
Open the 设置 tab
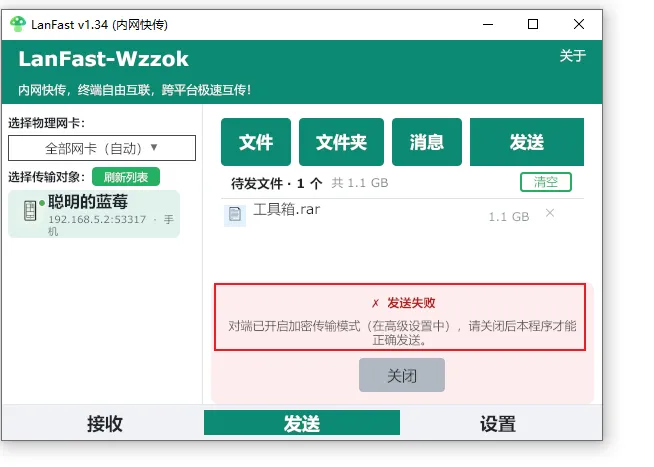click(498, 424)
